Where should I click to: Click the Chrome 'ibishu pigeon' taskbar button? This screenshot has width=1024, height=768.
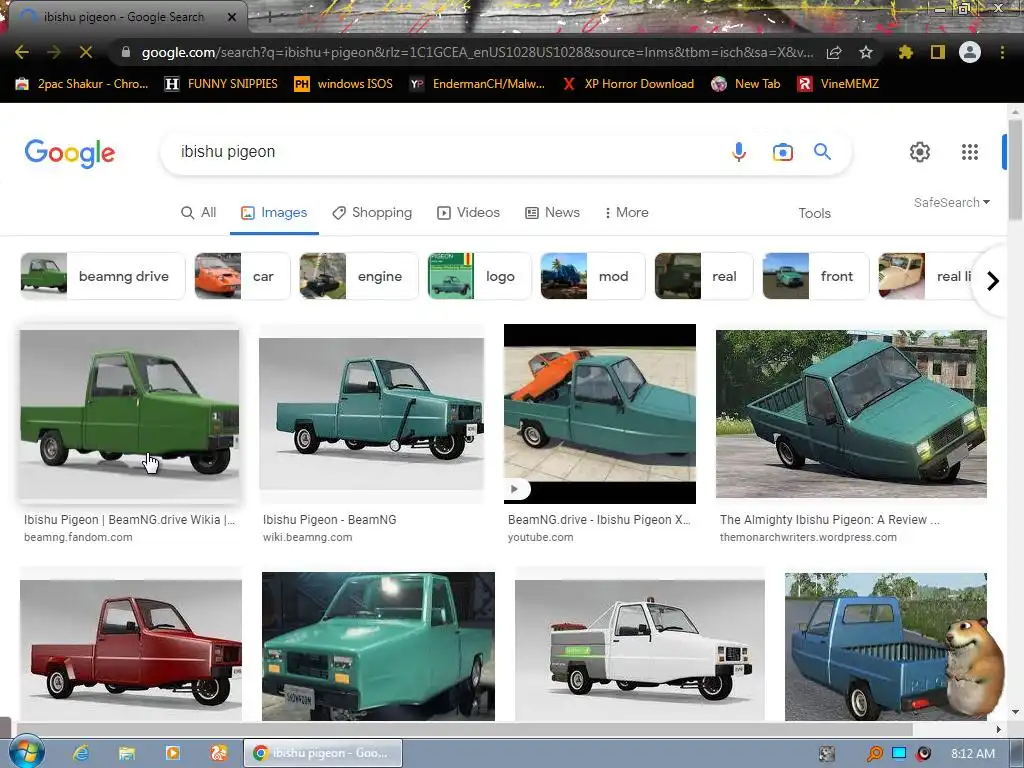tap(323, 753)
